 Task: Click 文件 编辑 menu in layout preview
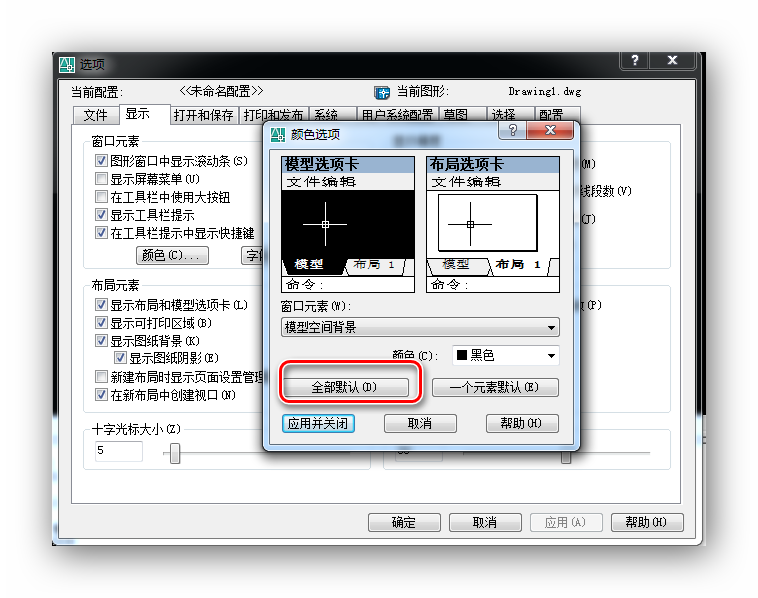coord(493,182)
